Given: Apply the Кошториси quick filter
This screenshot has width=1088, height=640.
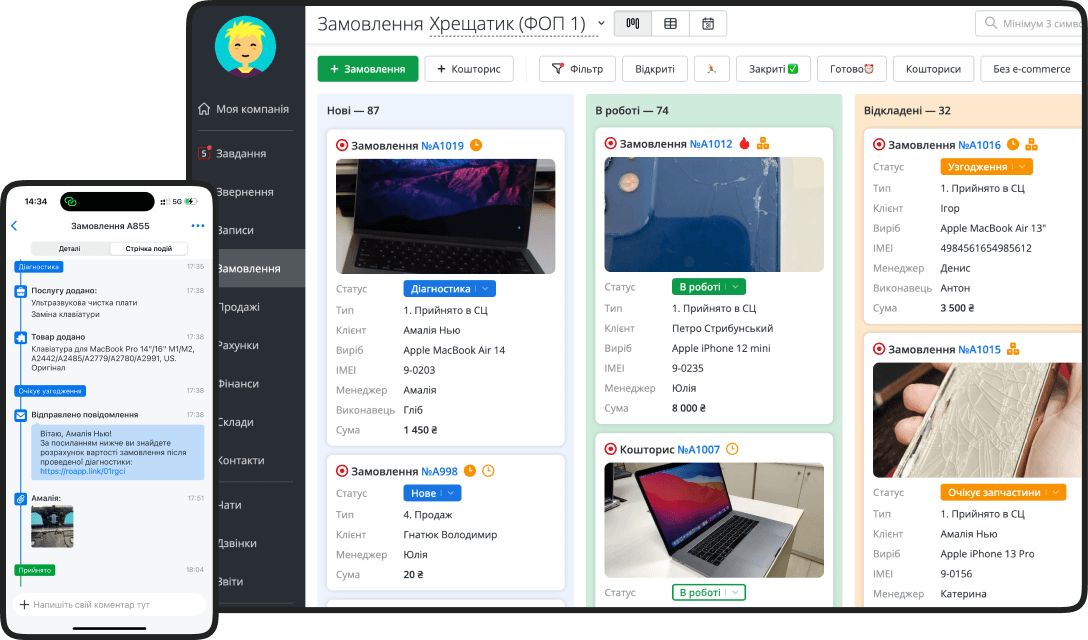Looking at the screenshot, I should click(x=933, y=69).
